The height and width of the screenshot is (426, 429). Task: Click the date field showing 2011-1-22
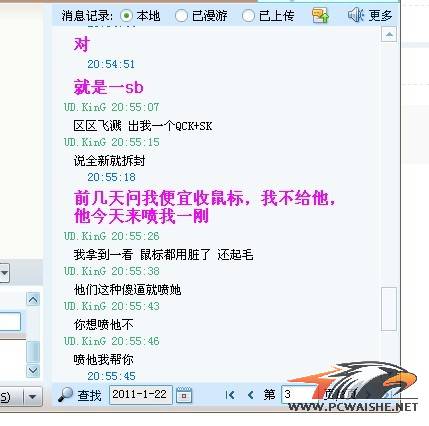tap(140, 395)
